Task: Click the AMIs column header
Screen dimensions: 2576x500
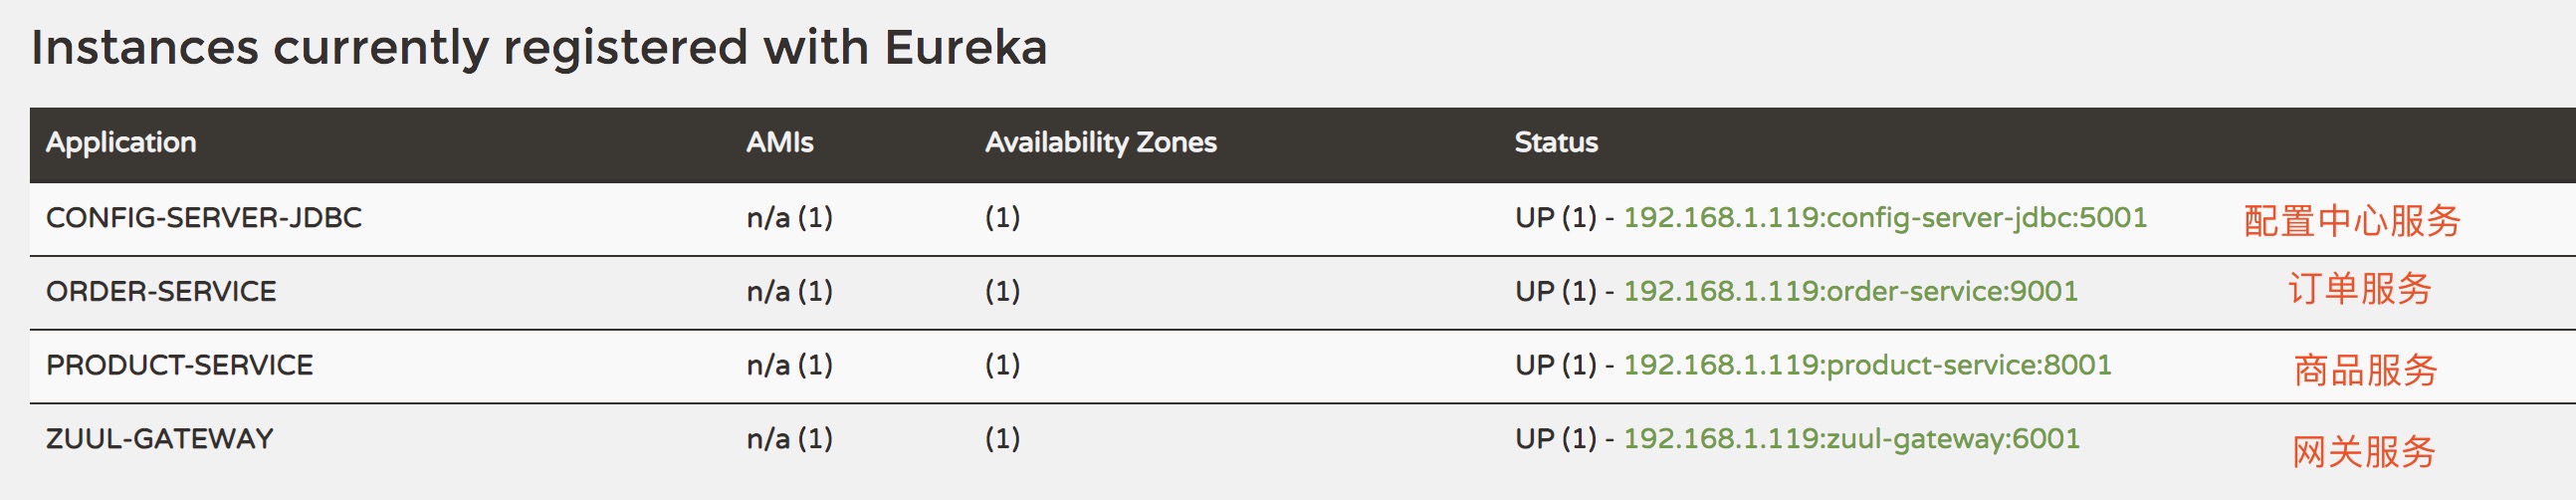Action: coord(779,143)
